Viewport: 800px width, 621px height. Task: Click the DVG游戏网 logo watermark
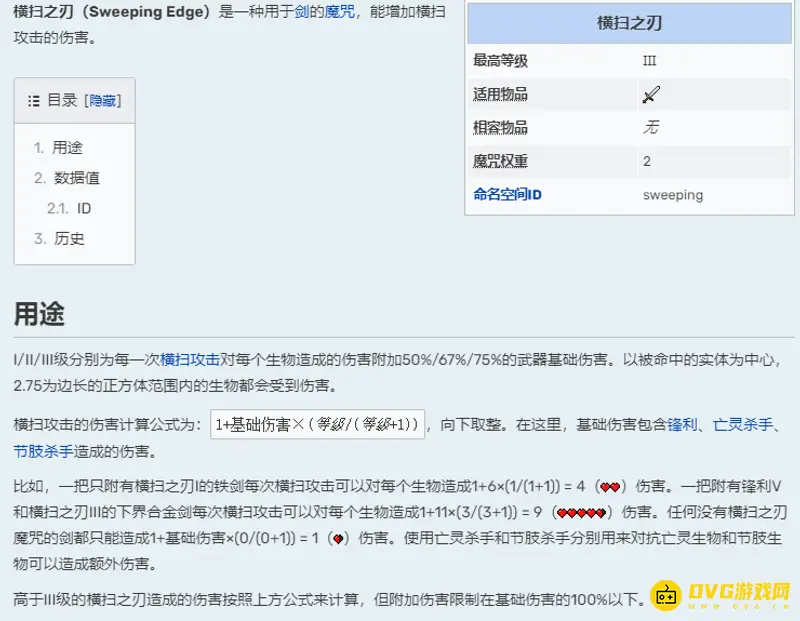(720, 597)
